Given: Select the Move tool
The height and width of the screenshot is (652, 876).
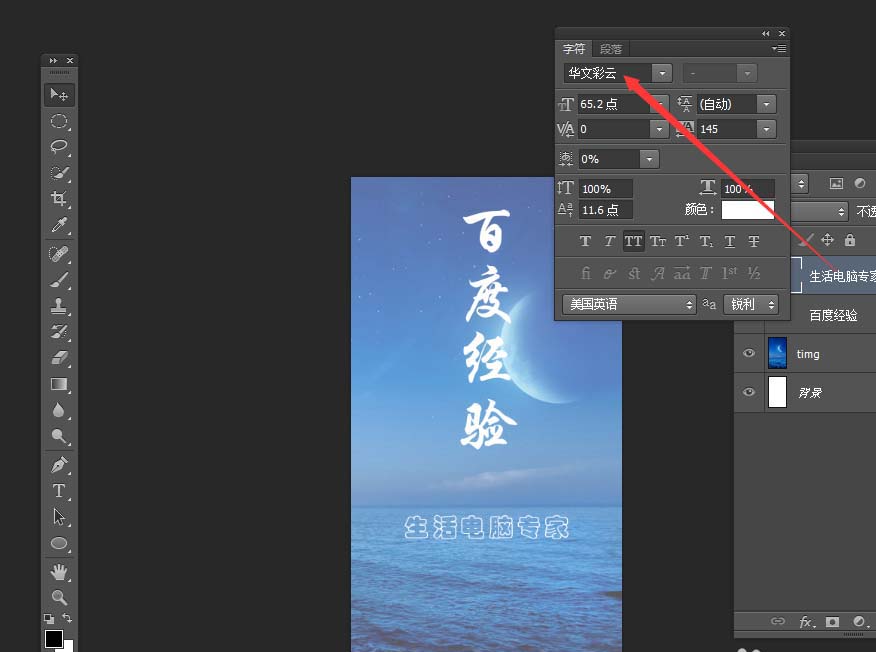Looking at the screenshot, I should (59, 94).
